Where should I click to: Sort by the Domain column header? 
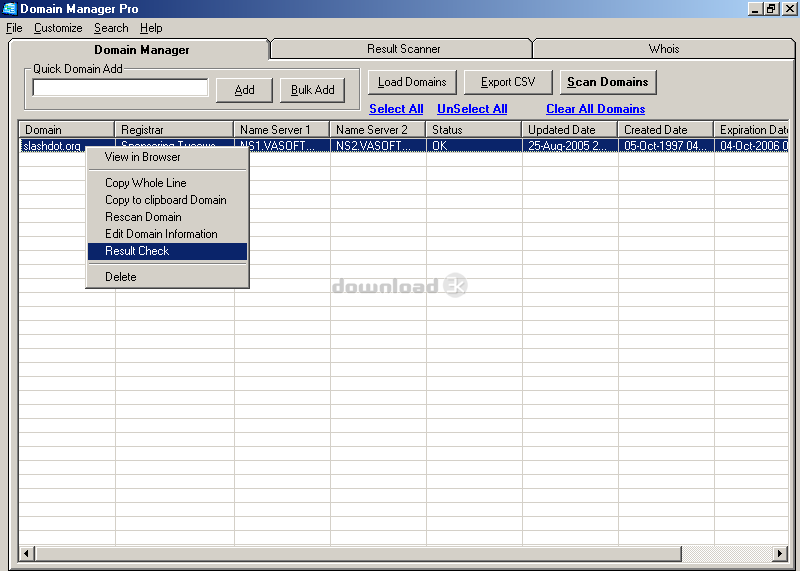[x=66, y=130]
